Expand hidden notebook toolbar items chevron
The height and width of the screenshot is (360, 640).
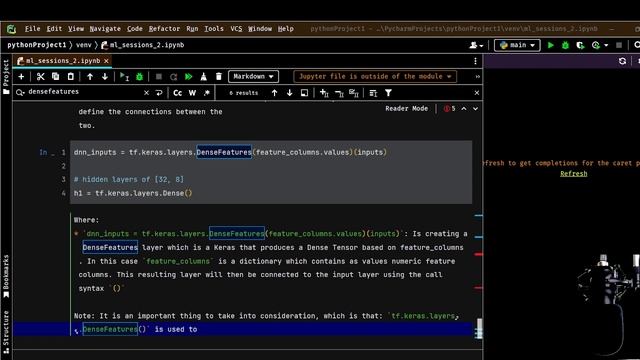(x=477, y=77)
